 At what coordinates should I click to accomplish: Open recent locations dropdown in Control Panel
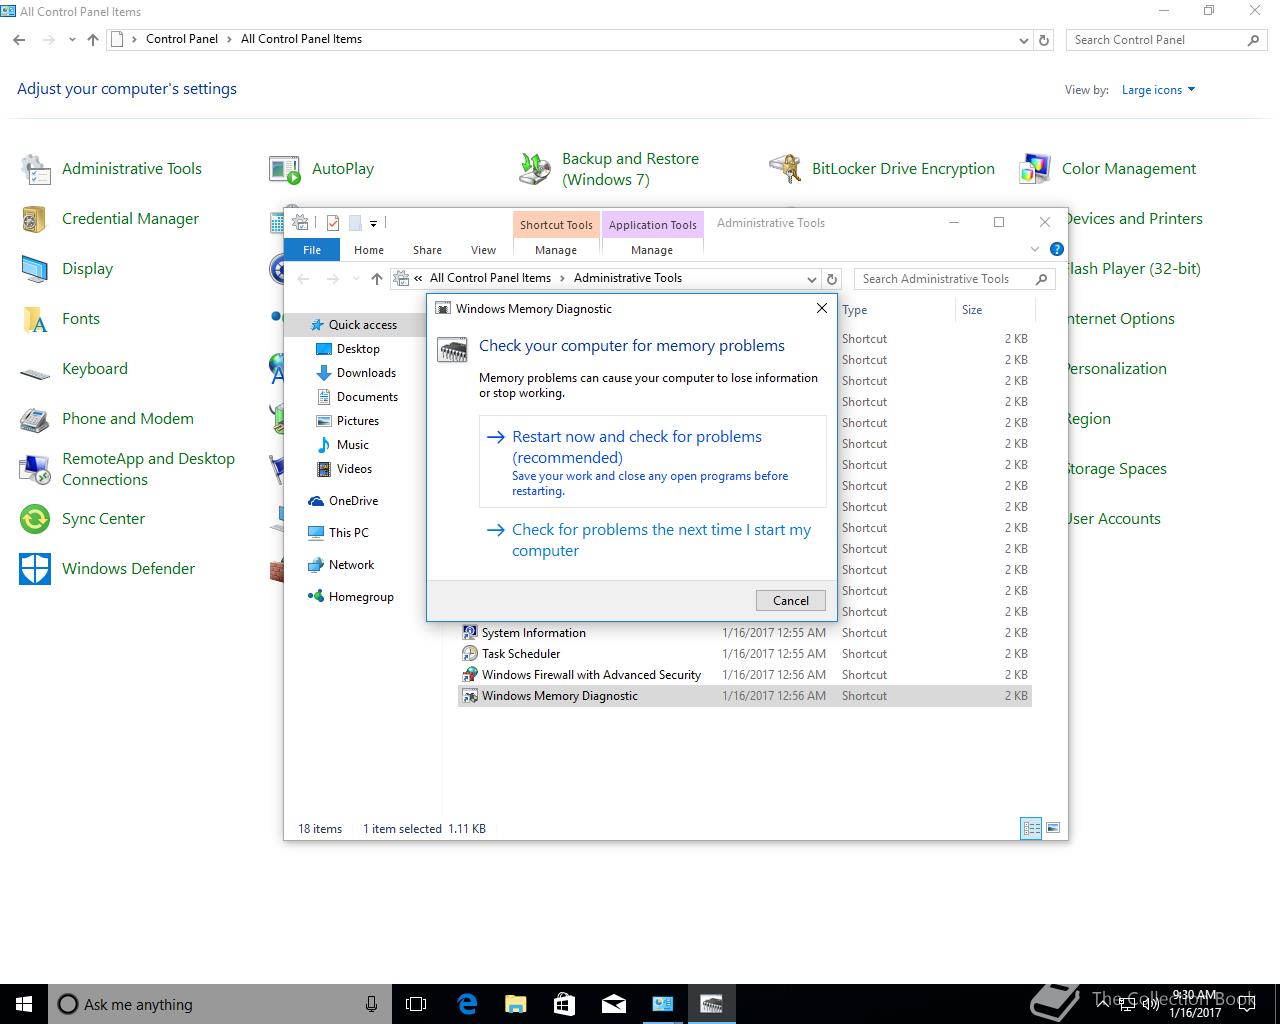click(72, 40)
